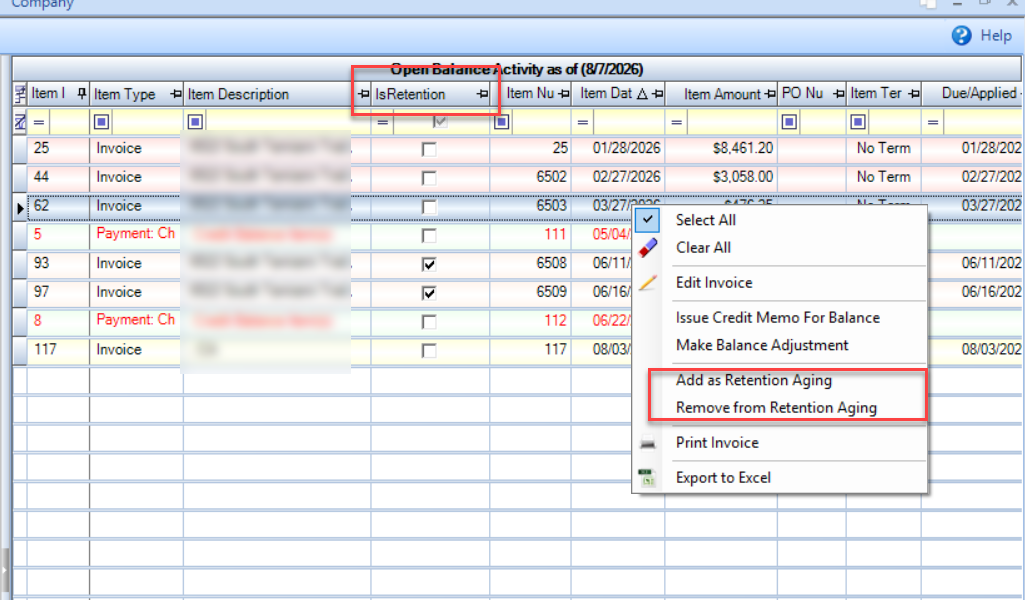
Task: Open Help via the question mark icon
Action: coord(961,35)
